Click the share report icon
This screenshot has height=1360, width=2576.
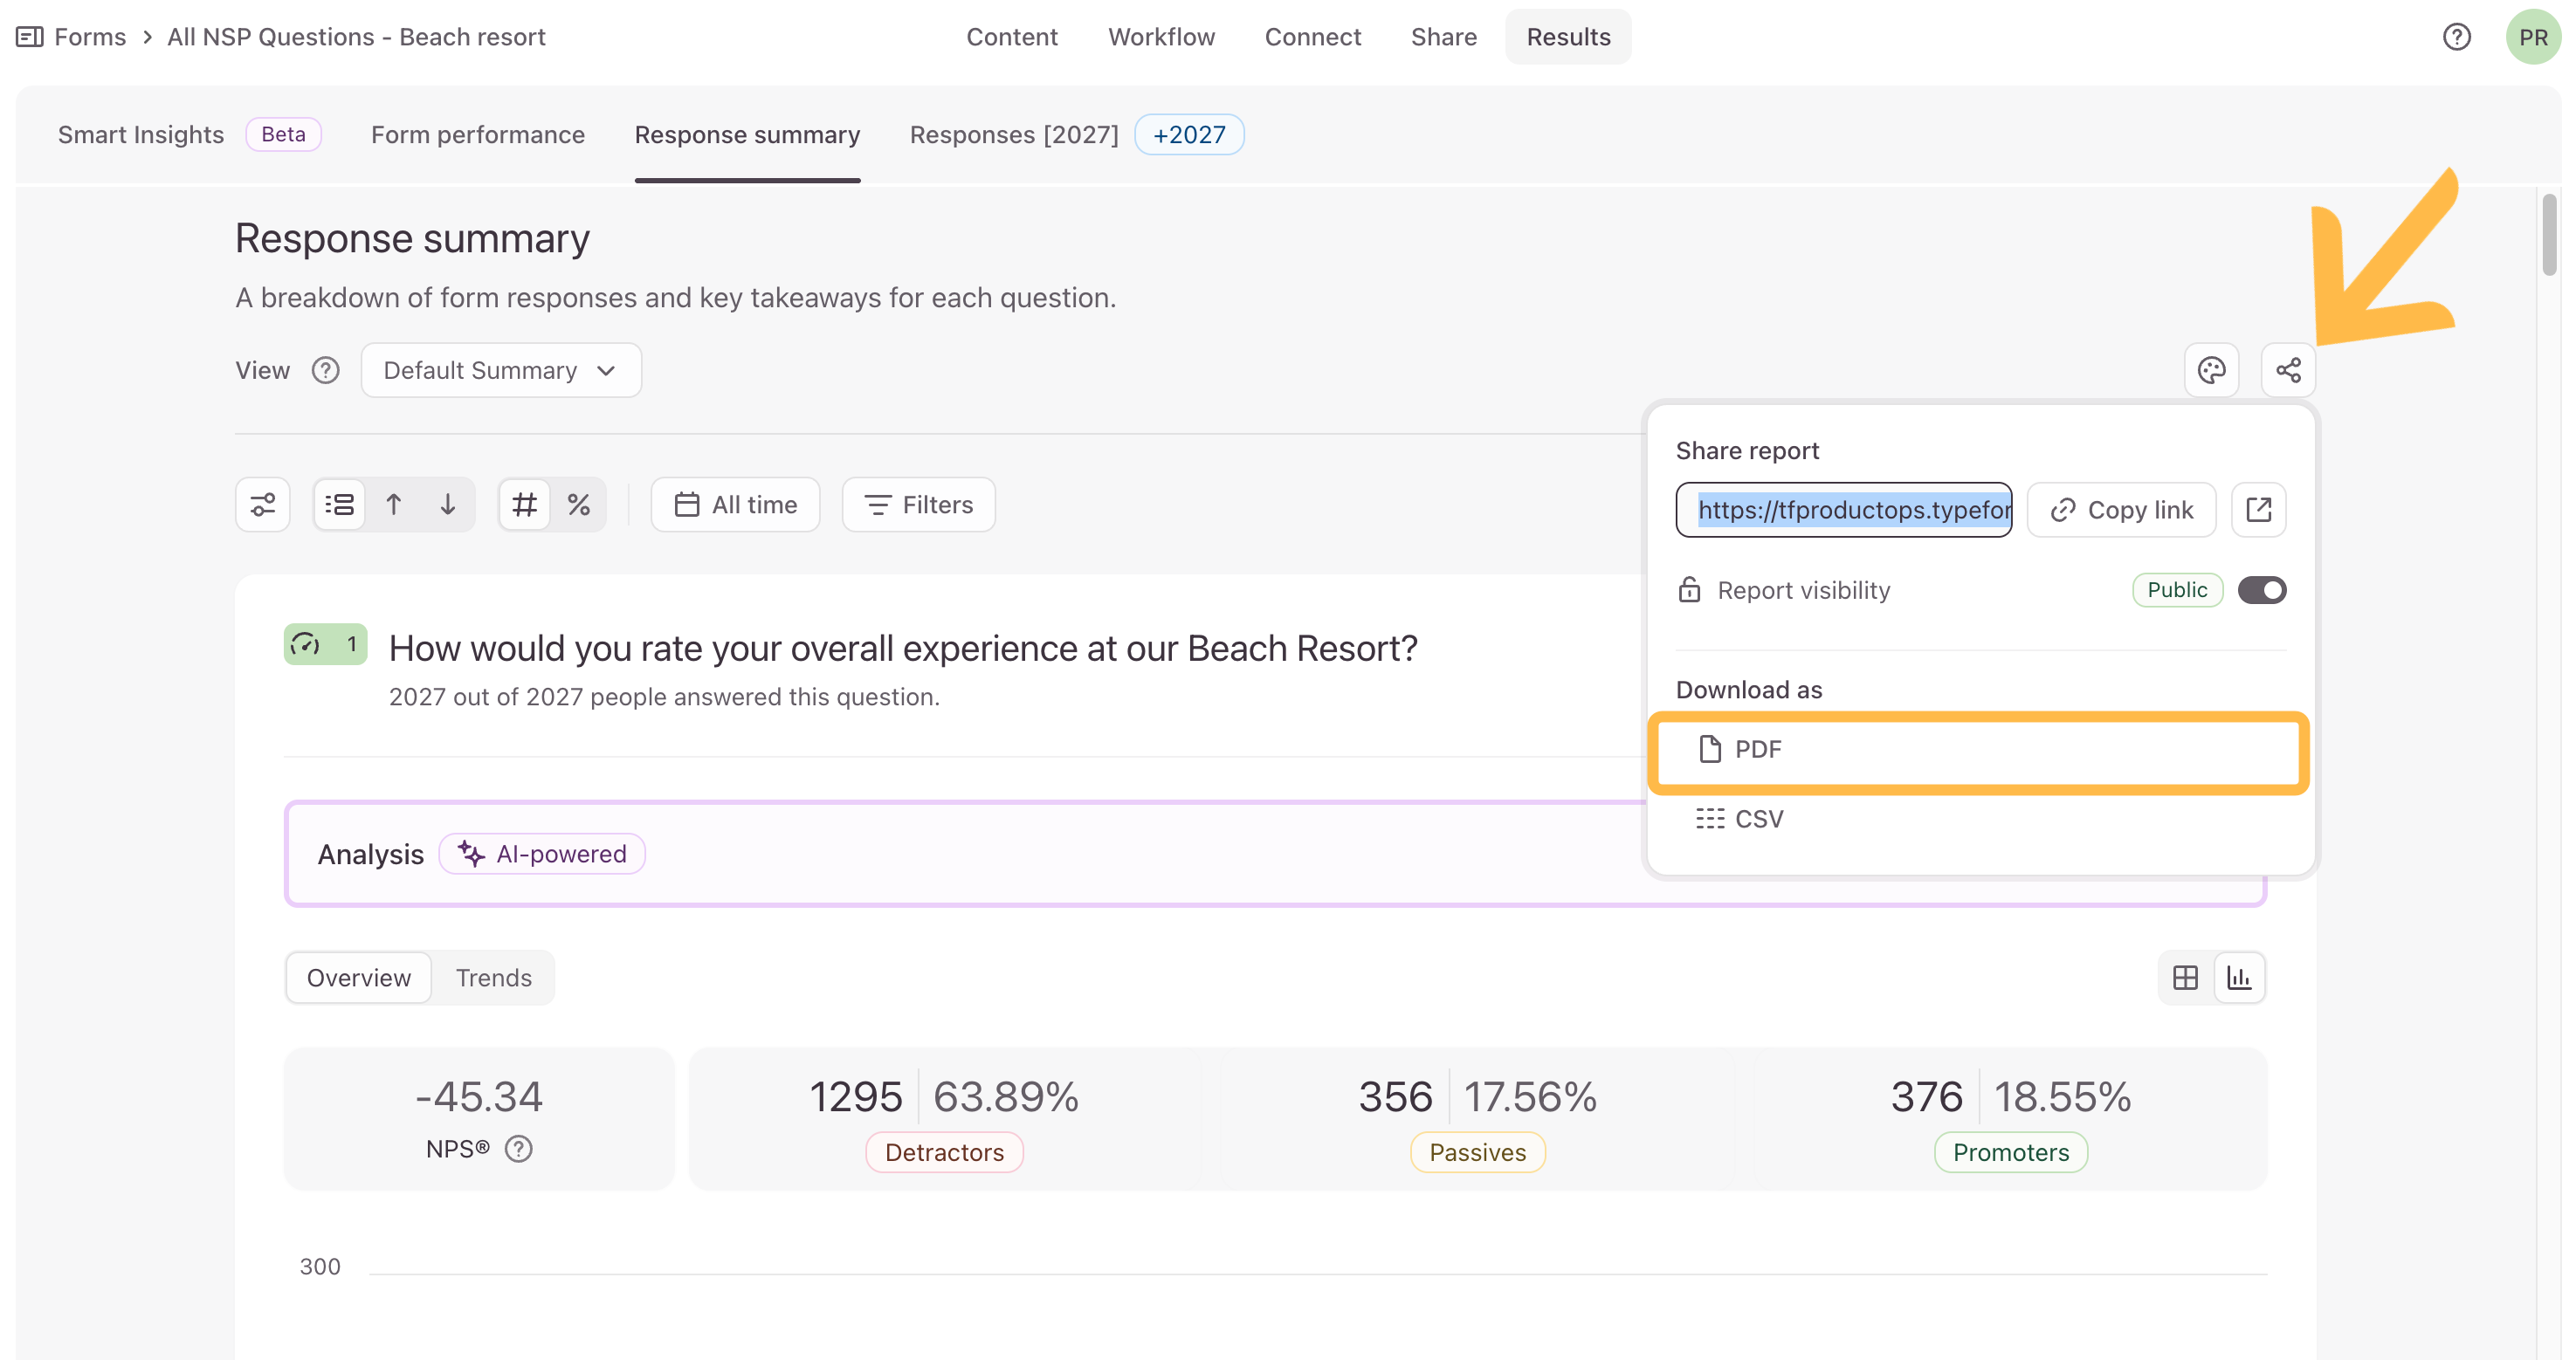2288,370
